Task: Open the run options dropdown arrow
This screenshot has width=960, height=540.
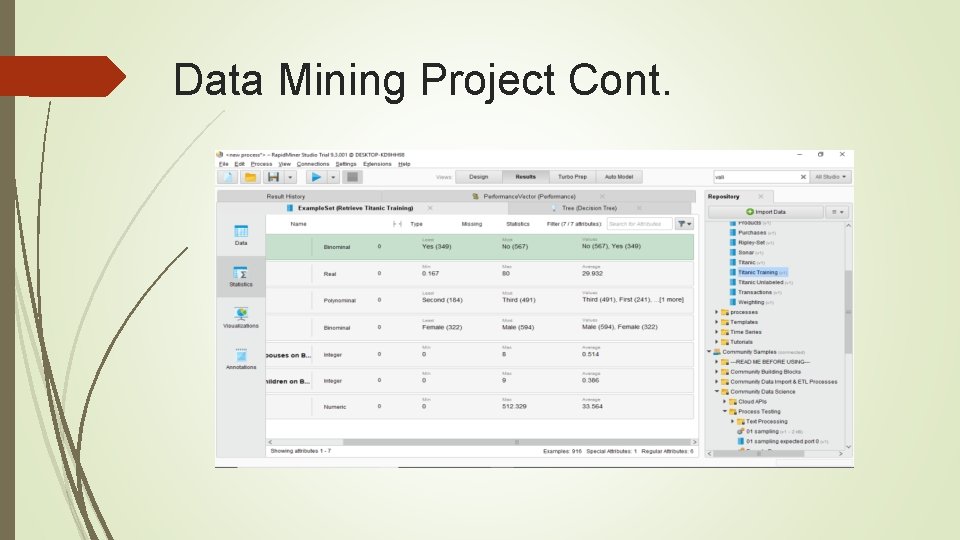Action: click(x=333, y=177)
